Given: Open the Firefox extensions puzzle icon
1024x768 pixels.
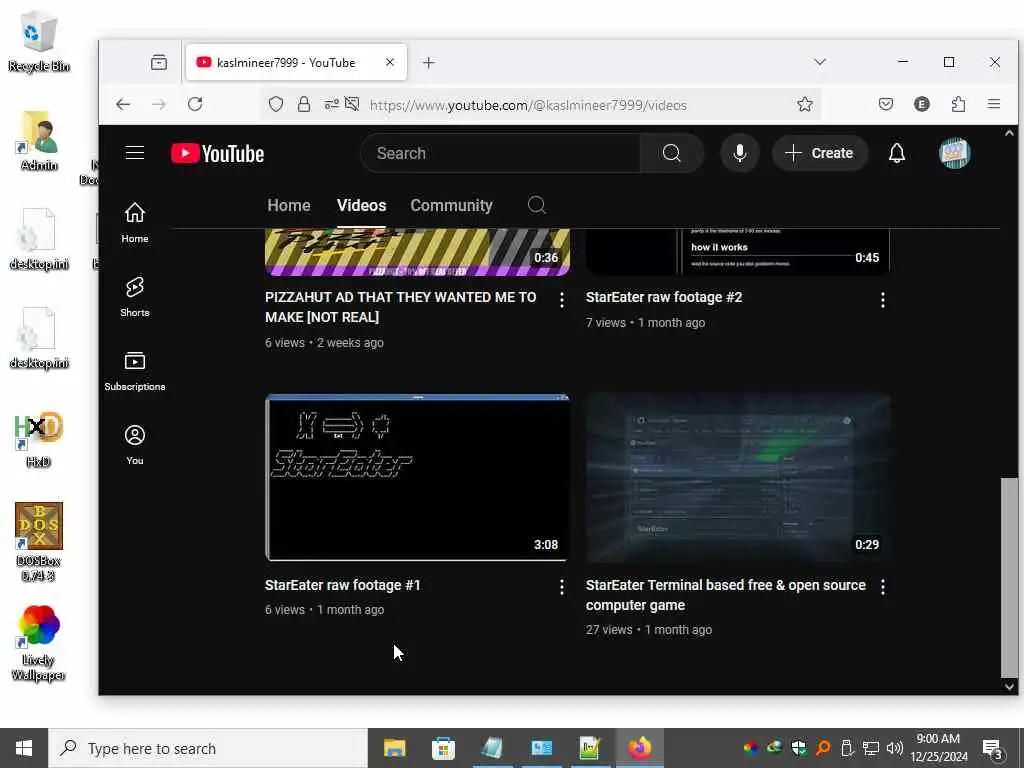Looking at the screenshot, I should point(958,104).
